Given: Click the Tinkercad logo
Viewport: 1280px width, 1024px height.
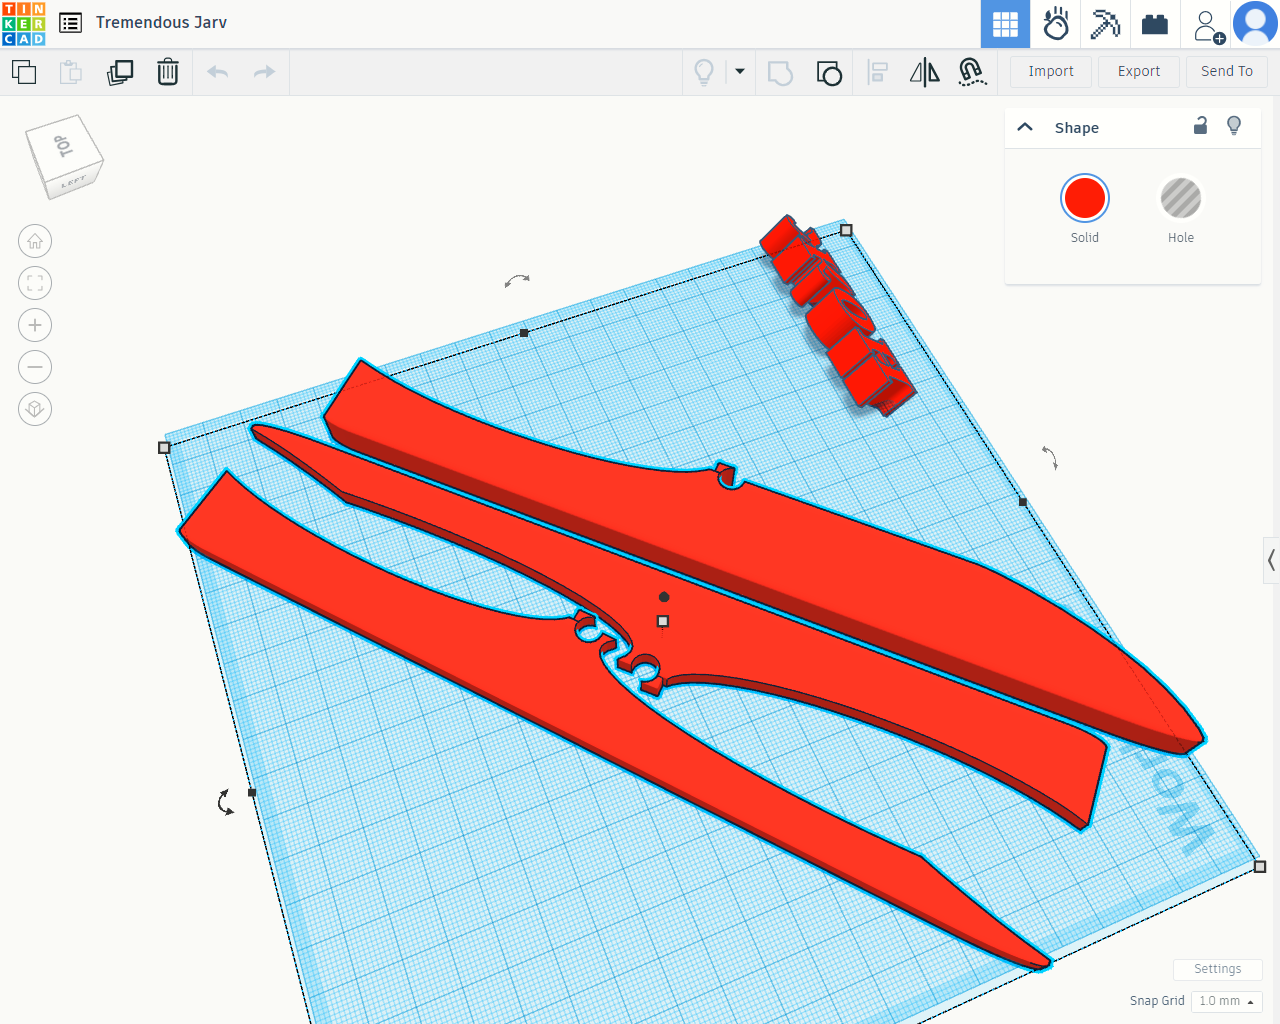Looking at the screenshot, I should pyautogui.click(x=24, y=24).
